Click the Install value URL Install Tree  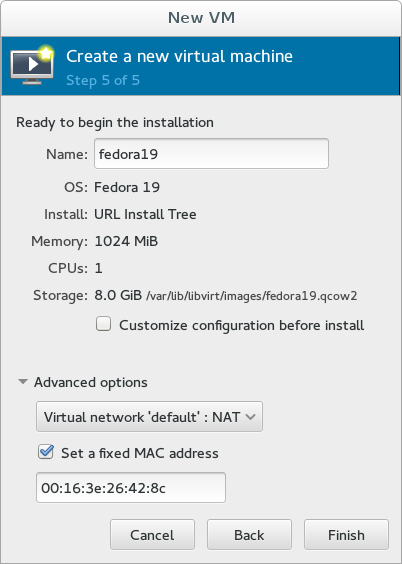click(145, 214)
